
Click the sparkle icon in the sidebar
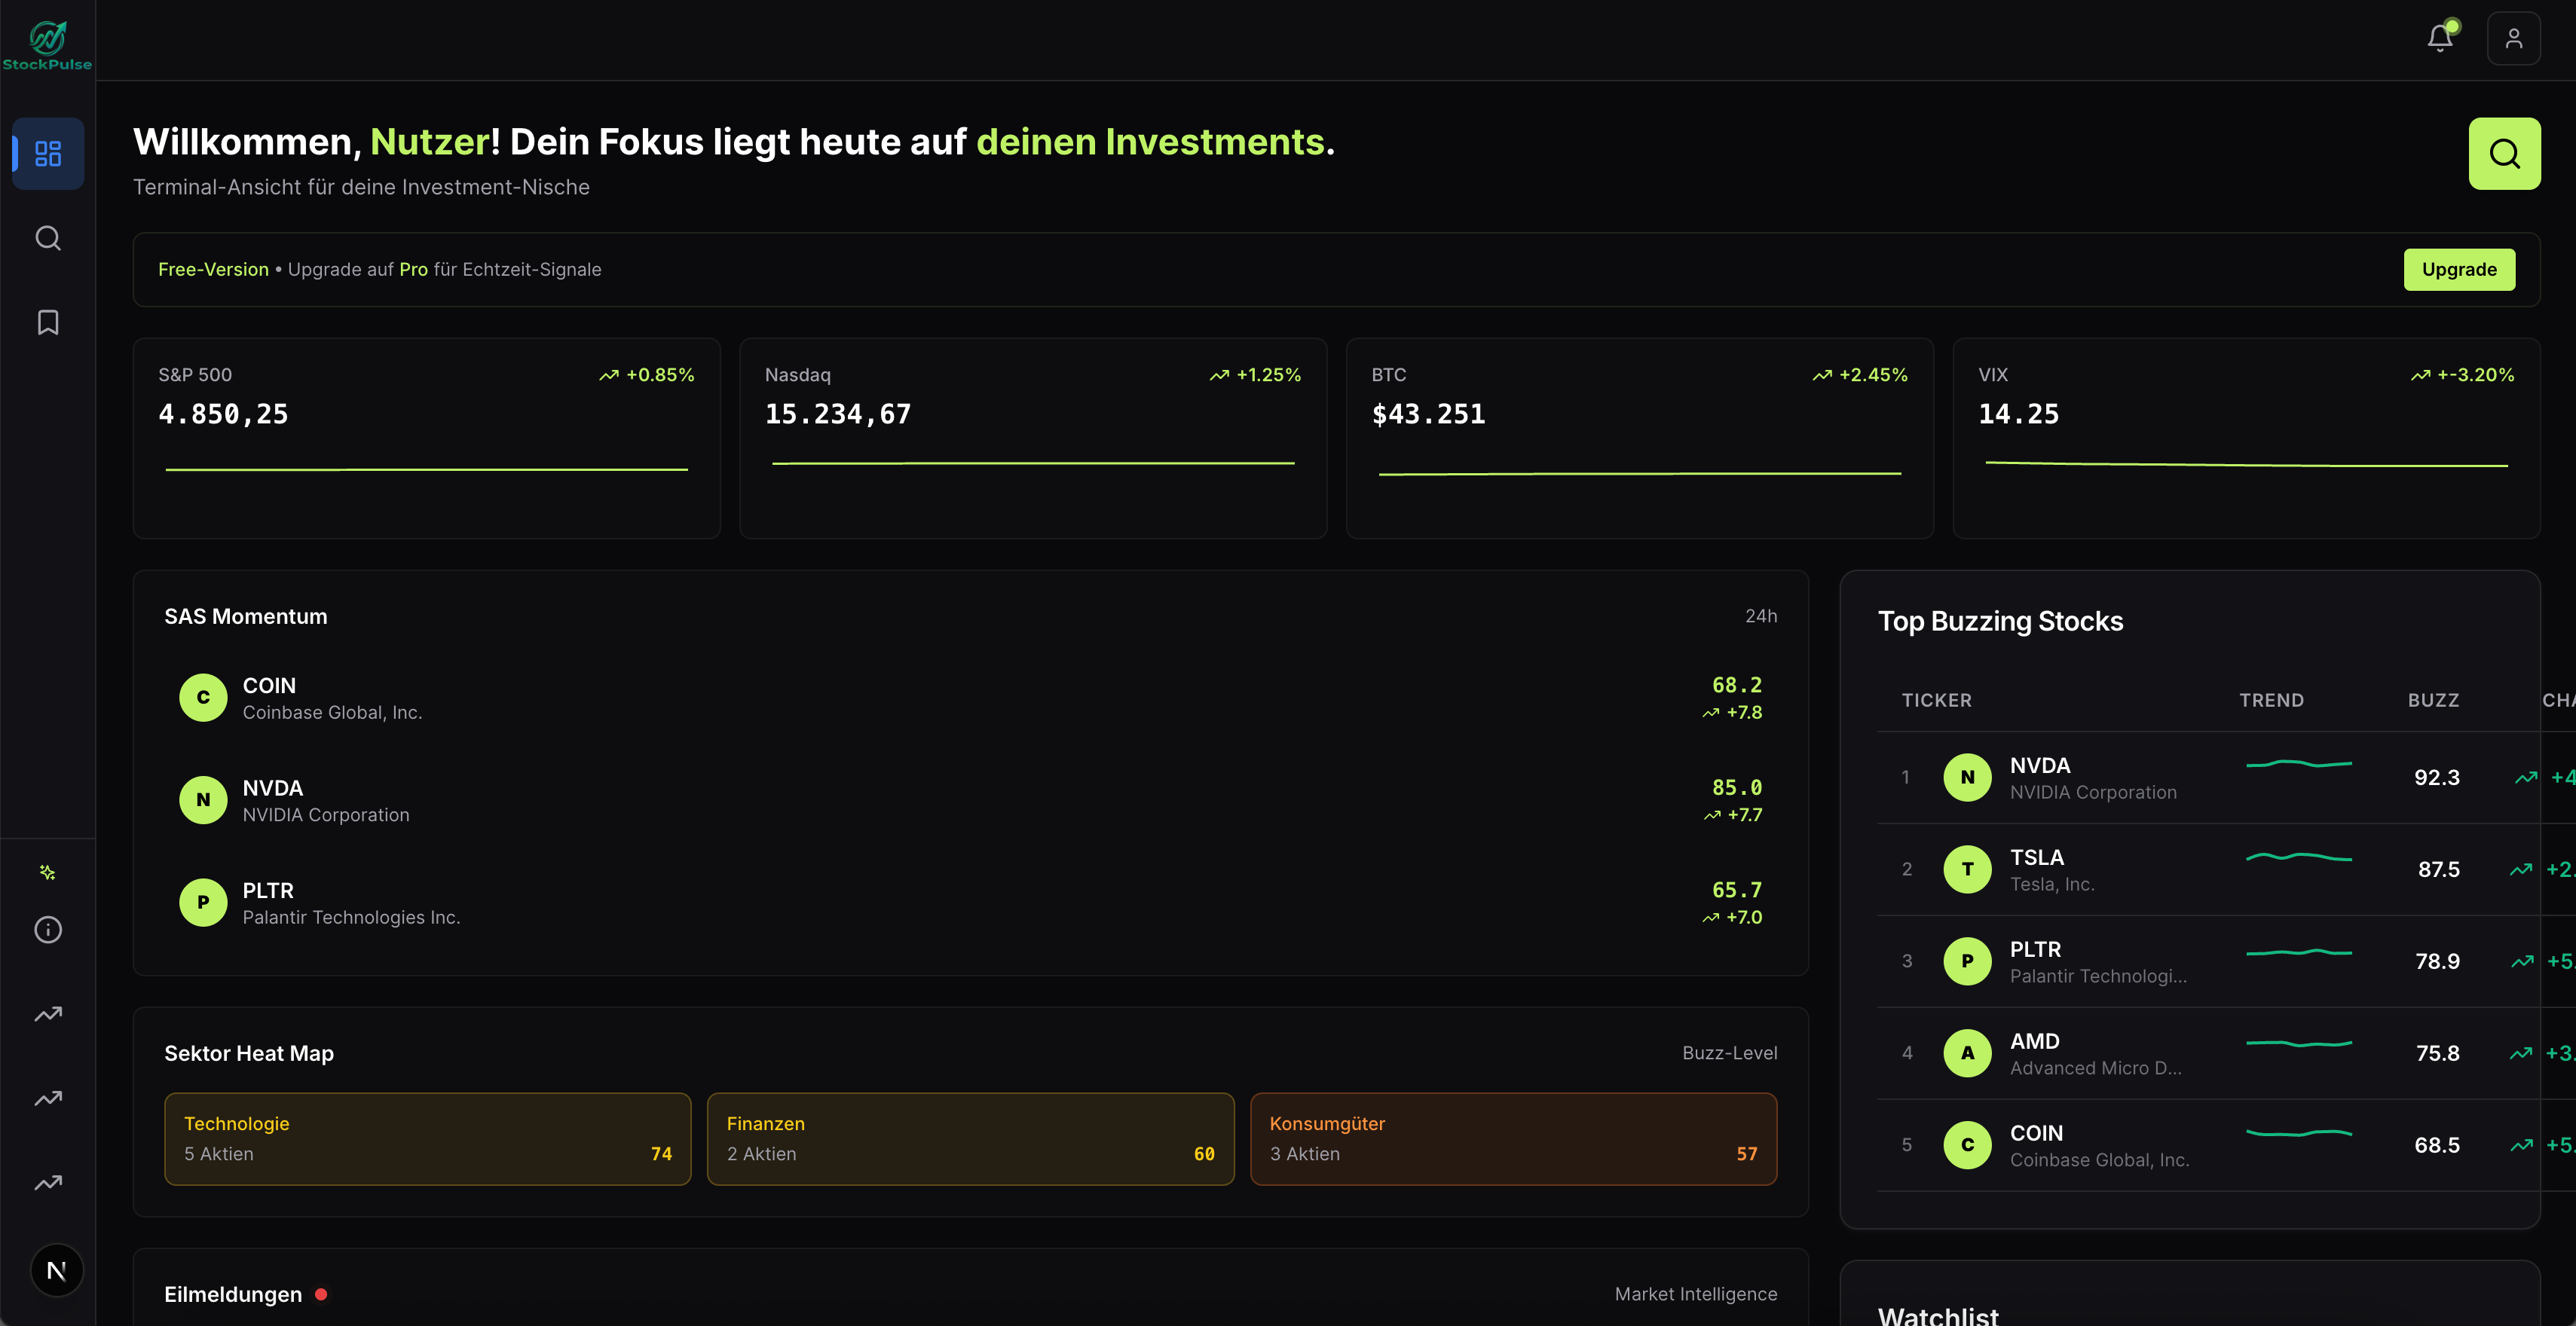pyautogui.click(x=47, y=872)
